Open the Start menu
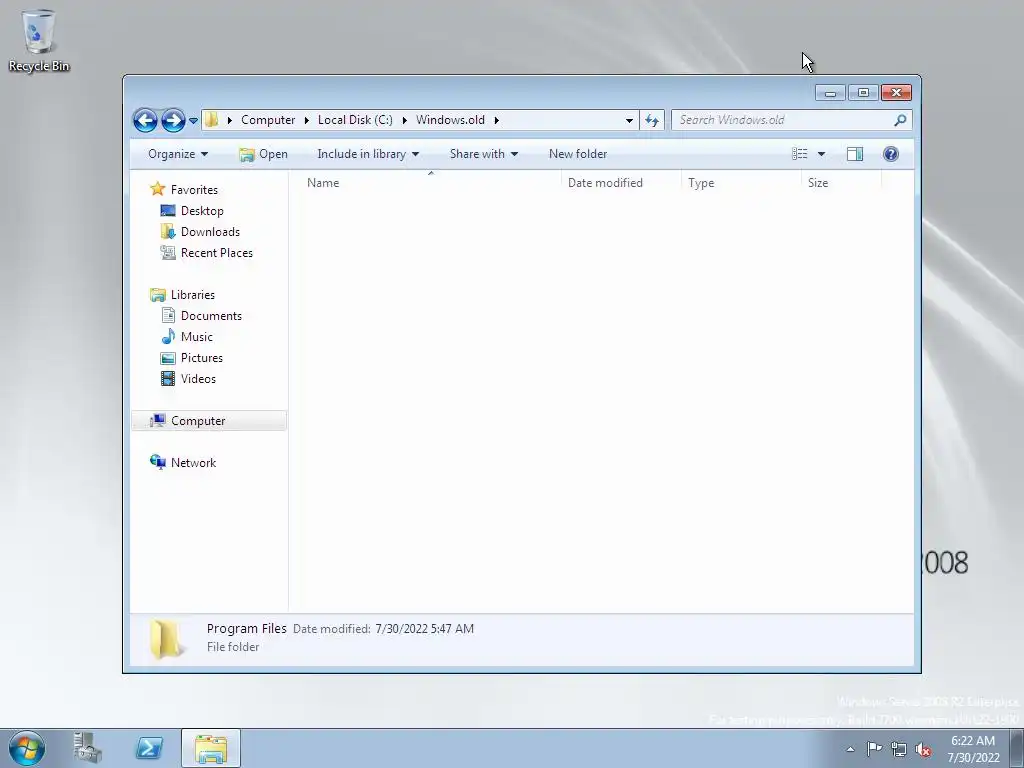This screenshot has height=768, width=1024. tap(27, 748)
